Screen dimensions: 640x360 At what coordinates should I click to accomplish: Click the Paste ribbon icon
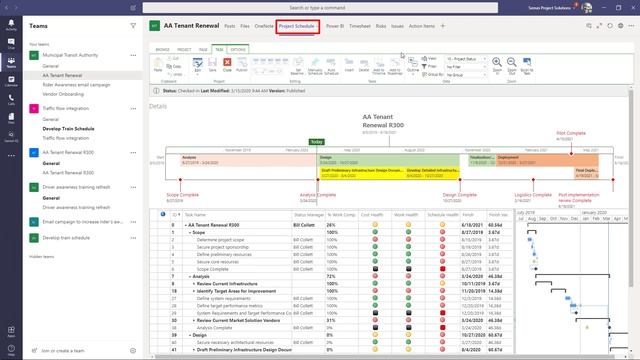point(158,65)
